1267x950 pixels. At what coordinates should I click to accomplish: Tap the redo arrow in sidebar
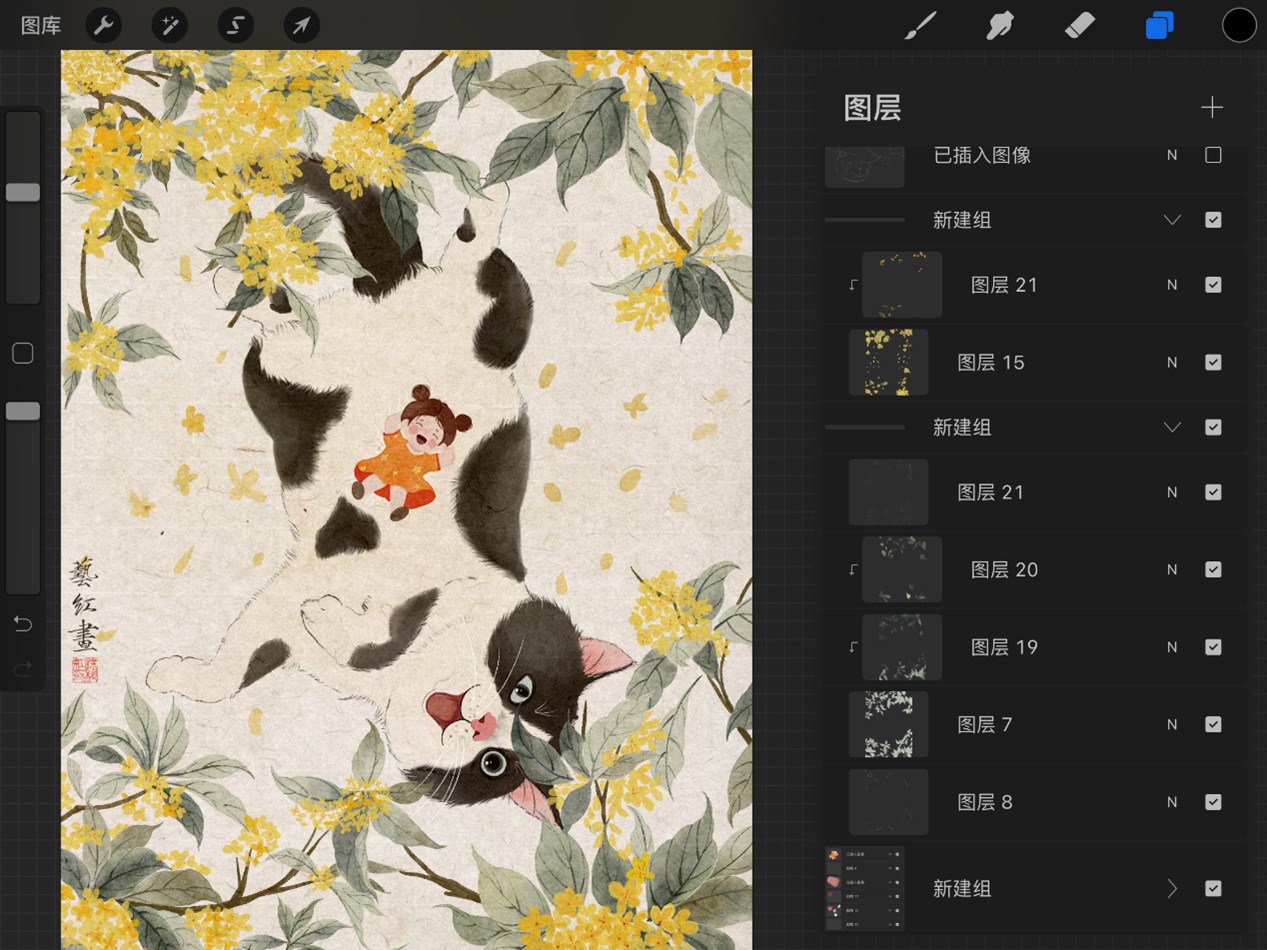click(x=23, y=669)
